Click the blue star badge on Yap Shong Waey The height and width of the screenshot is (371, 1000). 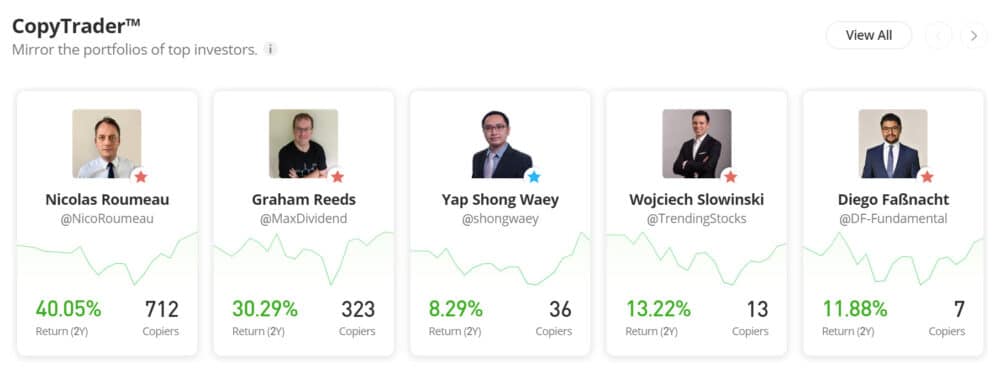[x=534, y=177]
